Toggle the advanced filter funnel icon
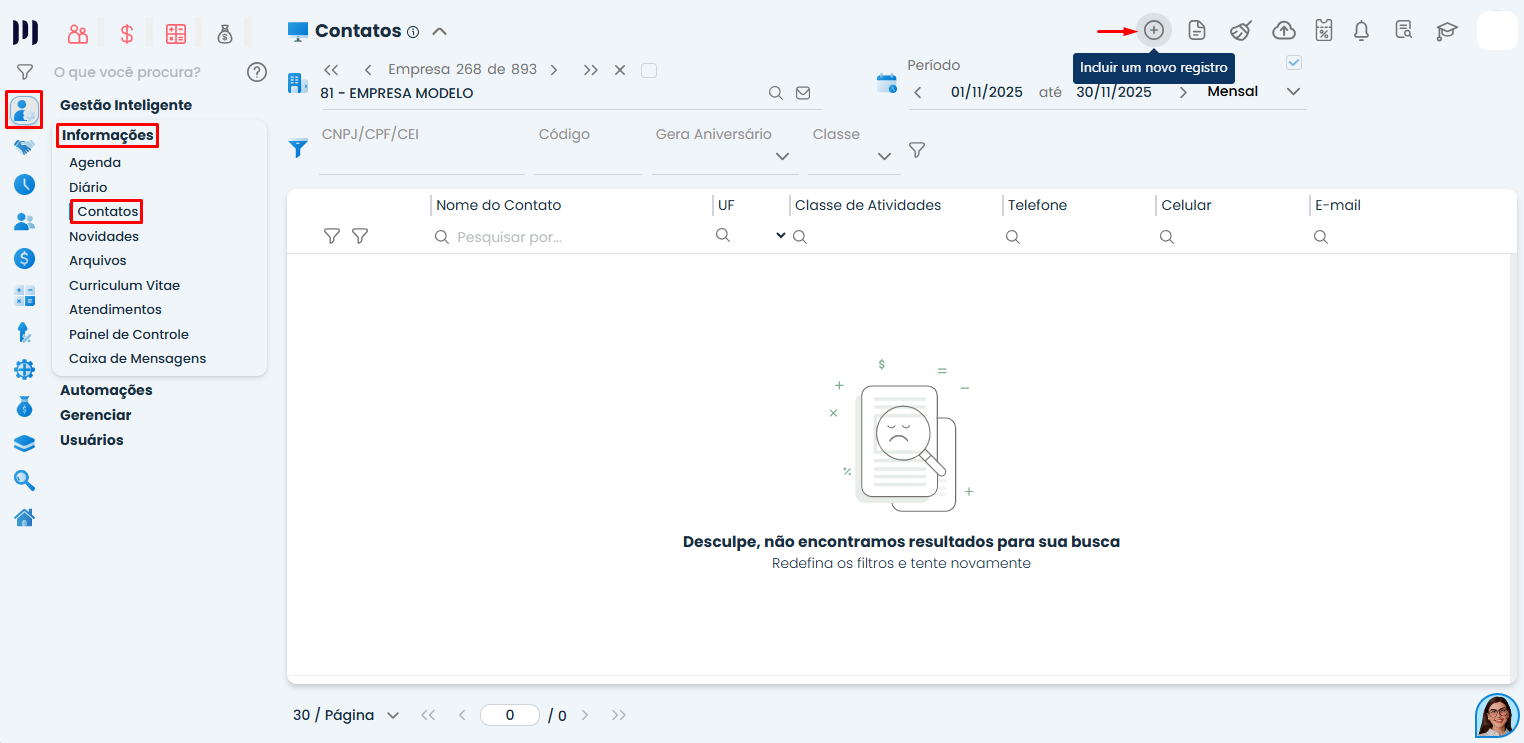The width and height of the screenshot is (1524, 743). (x=917, y=150)
